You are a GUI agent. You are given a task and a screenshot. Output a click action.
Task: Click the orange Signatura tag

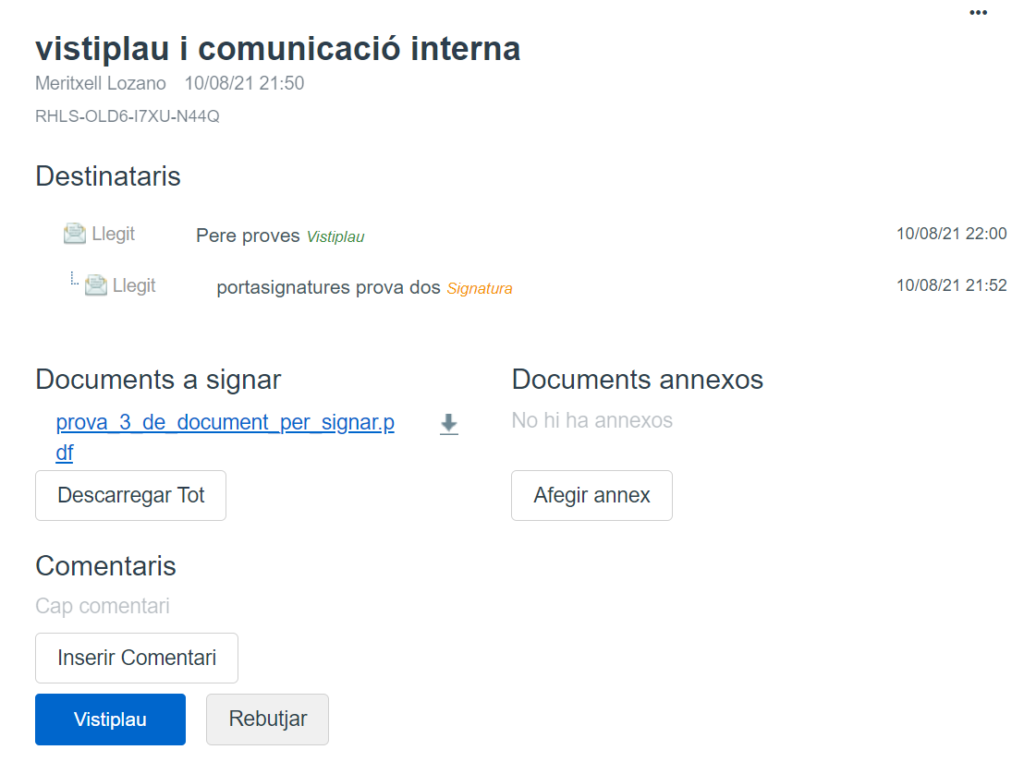479,289
